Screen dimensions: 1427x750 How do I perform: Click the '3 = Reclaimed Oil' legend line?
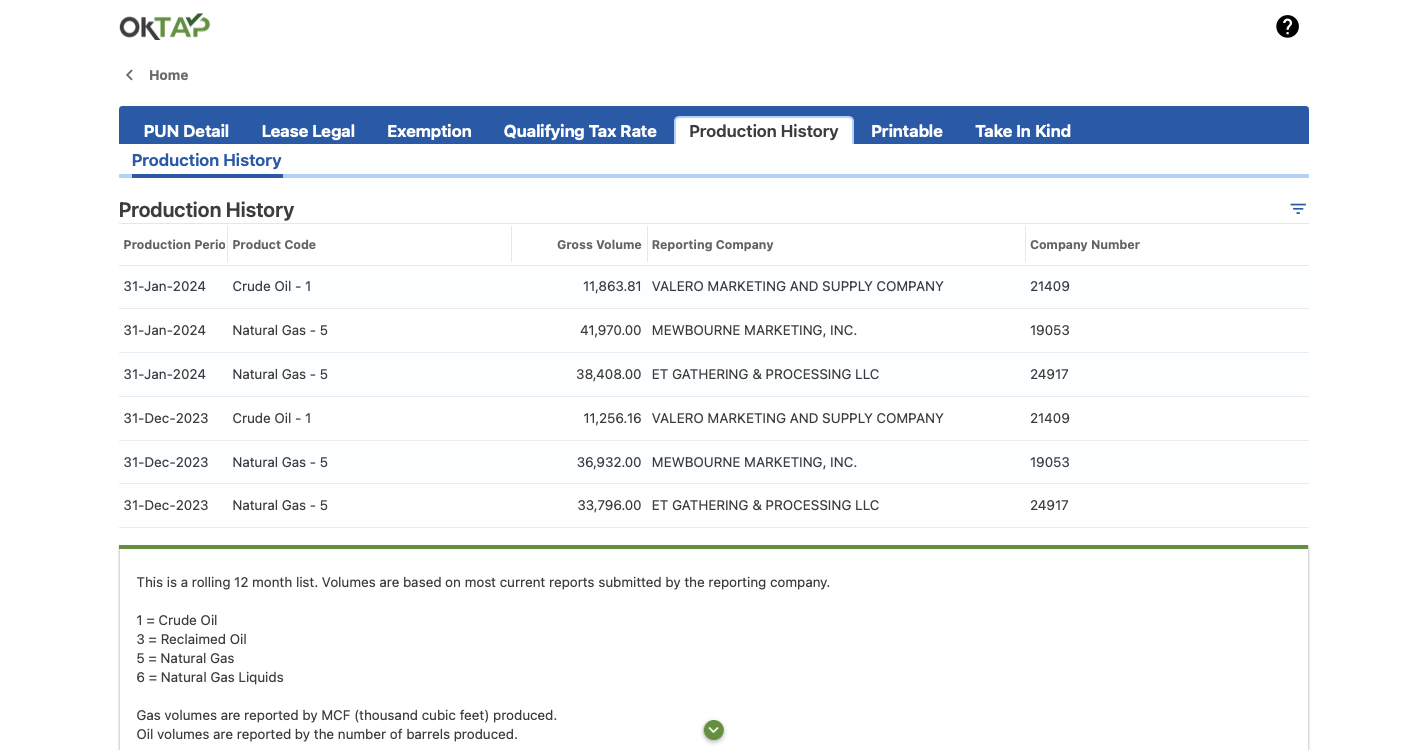[191, 639]
